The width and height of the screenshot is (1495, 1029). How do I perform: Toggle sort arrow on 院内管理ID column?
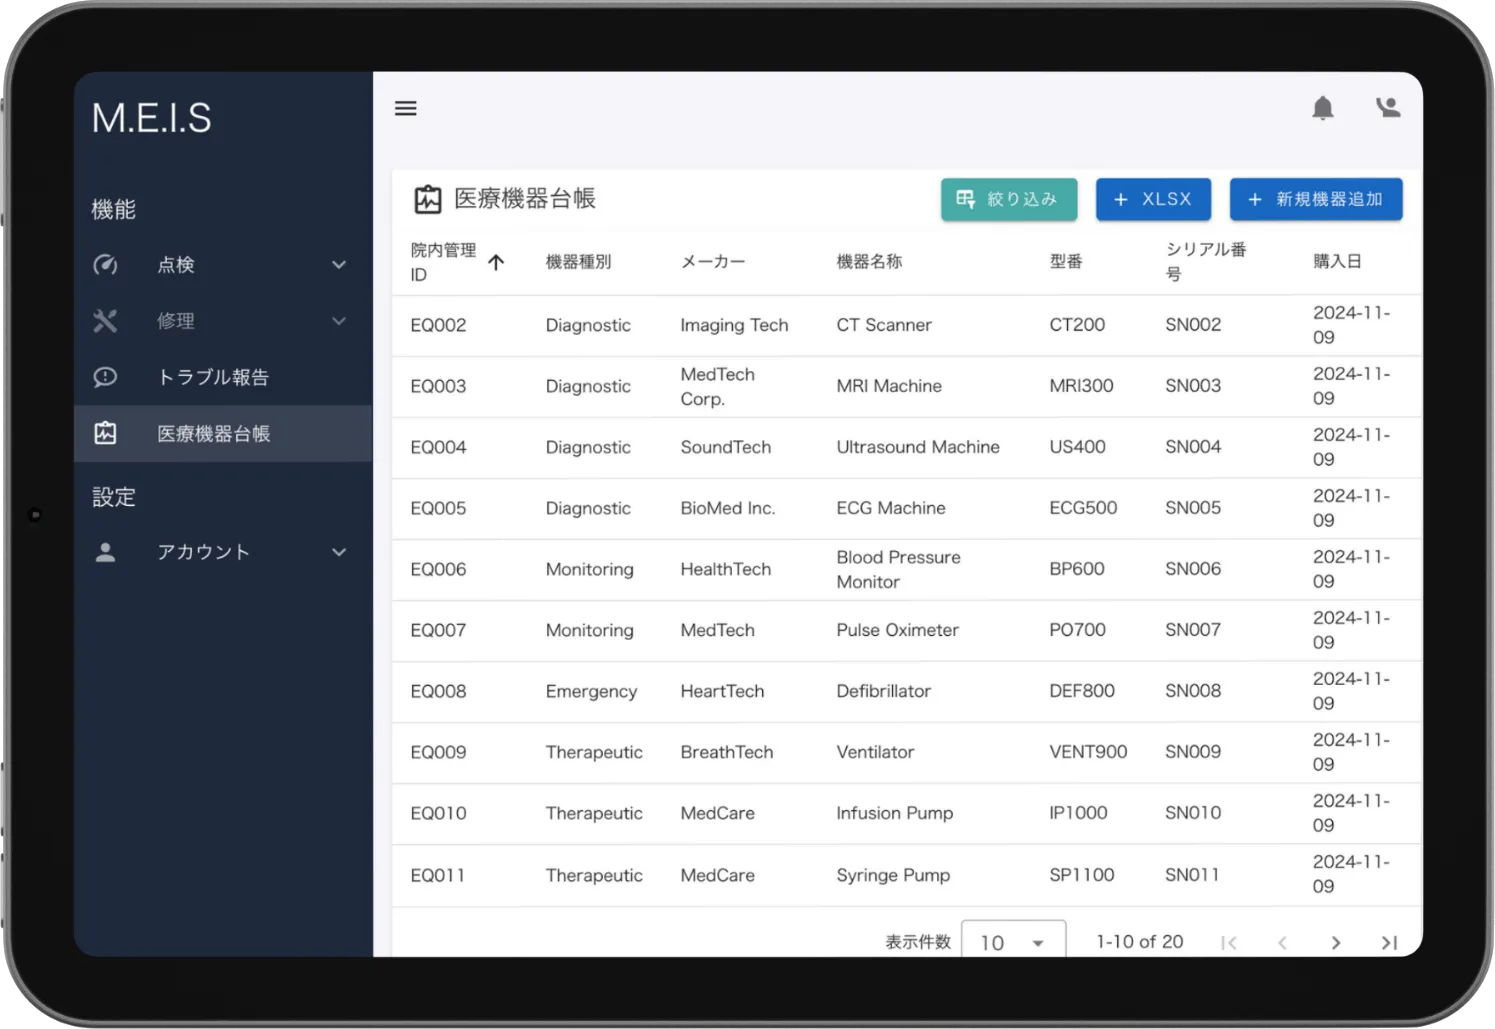click(496, 262)
